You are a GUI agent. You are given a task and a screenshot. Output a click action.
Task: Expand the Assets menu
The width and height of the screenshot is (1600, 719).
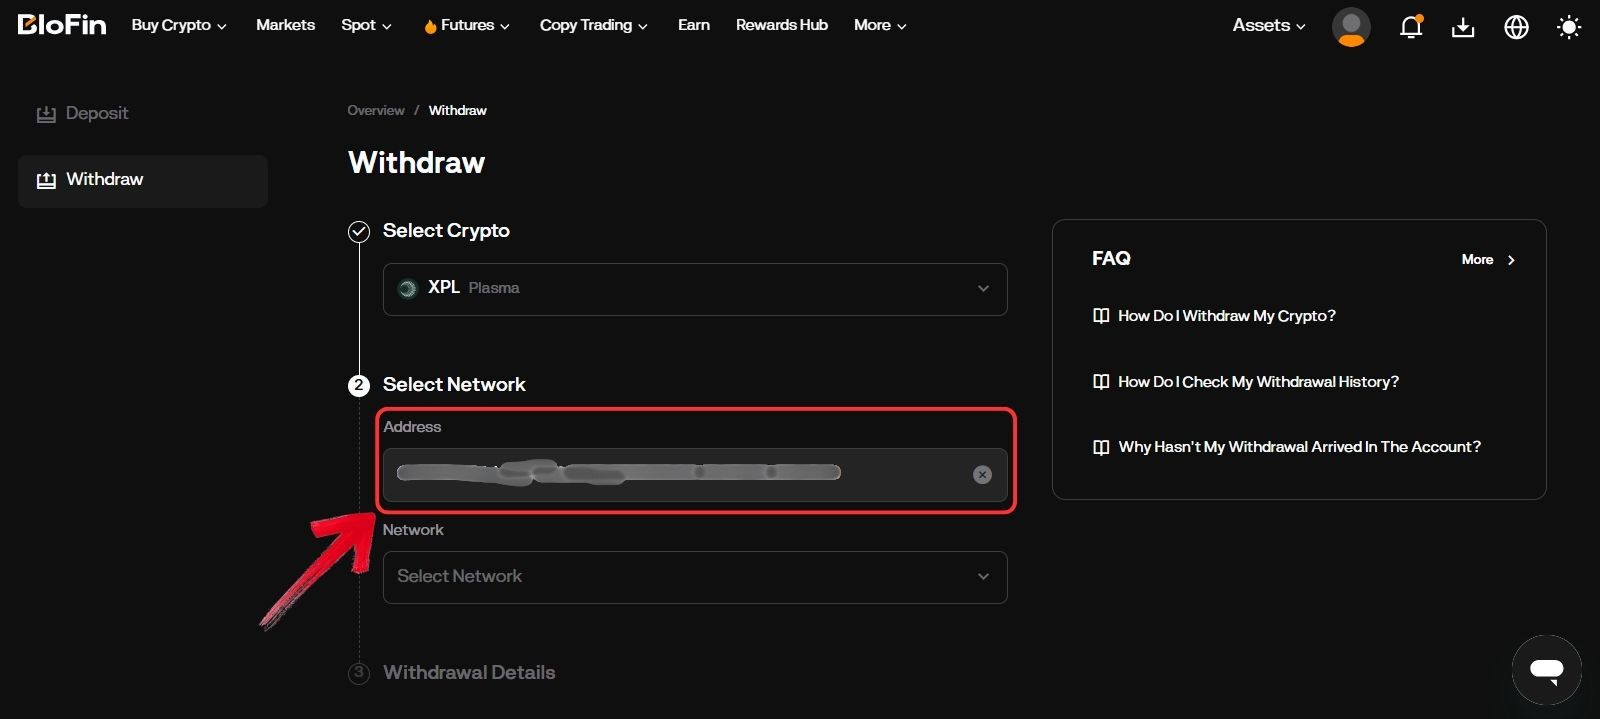(1268, 26)
